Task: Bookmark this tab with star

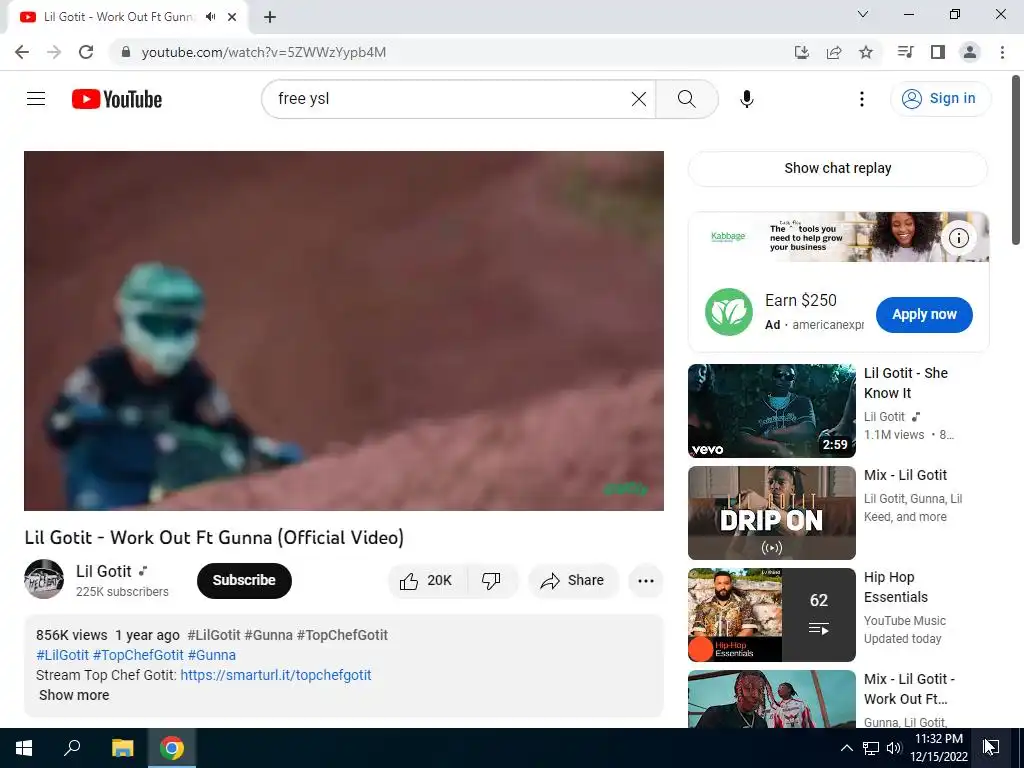Action: tap(866, 52)
